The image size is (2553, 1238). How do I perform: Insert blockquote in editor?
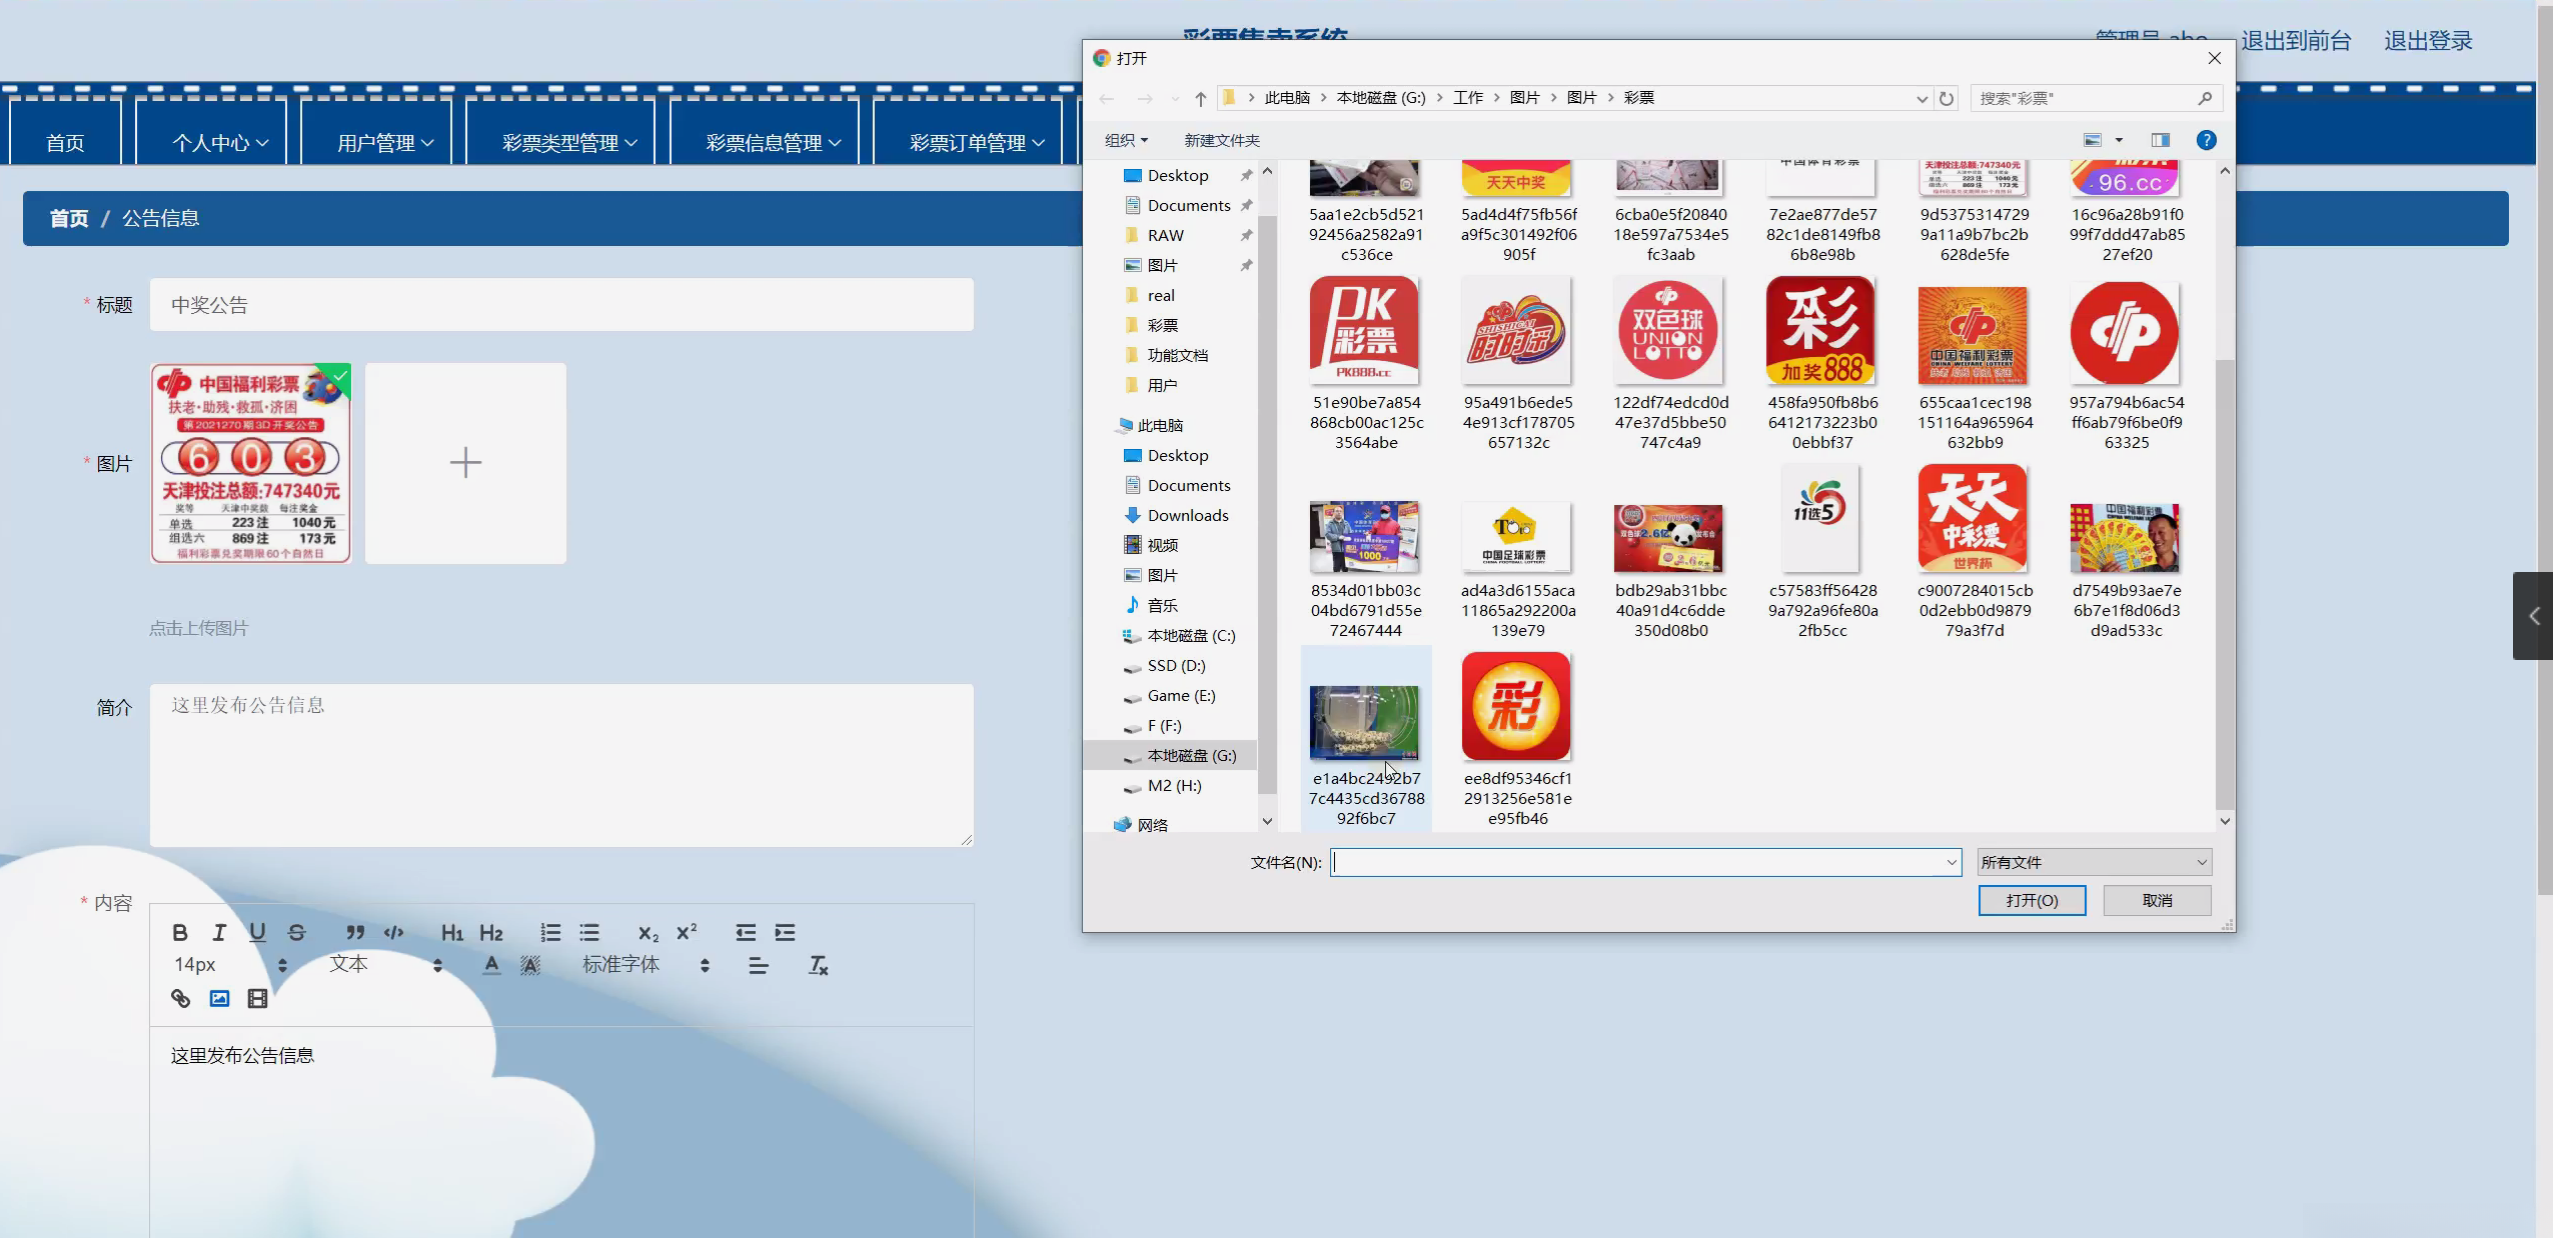click(355, 932)
